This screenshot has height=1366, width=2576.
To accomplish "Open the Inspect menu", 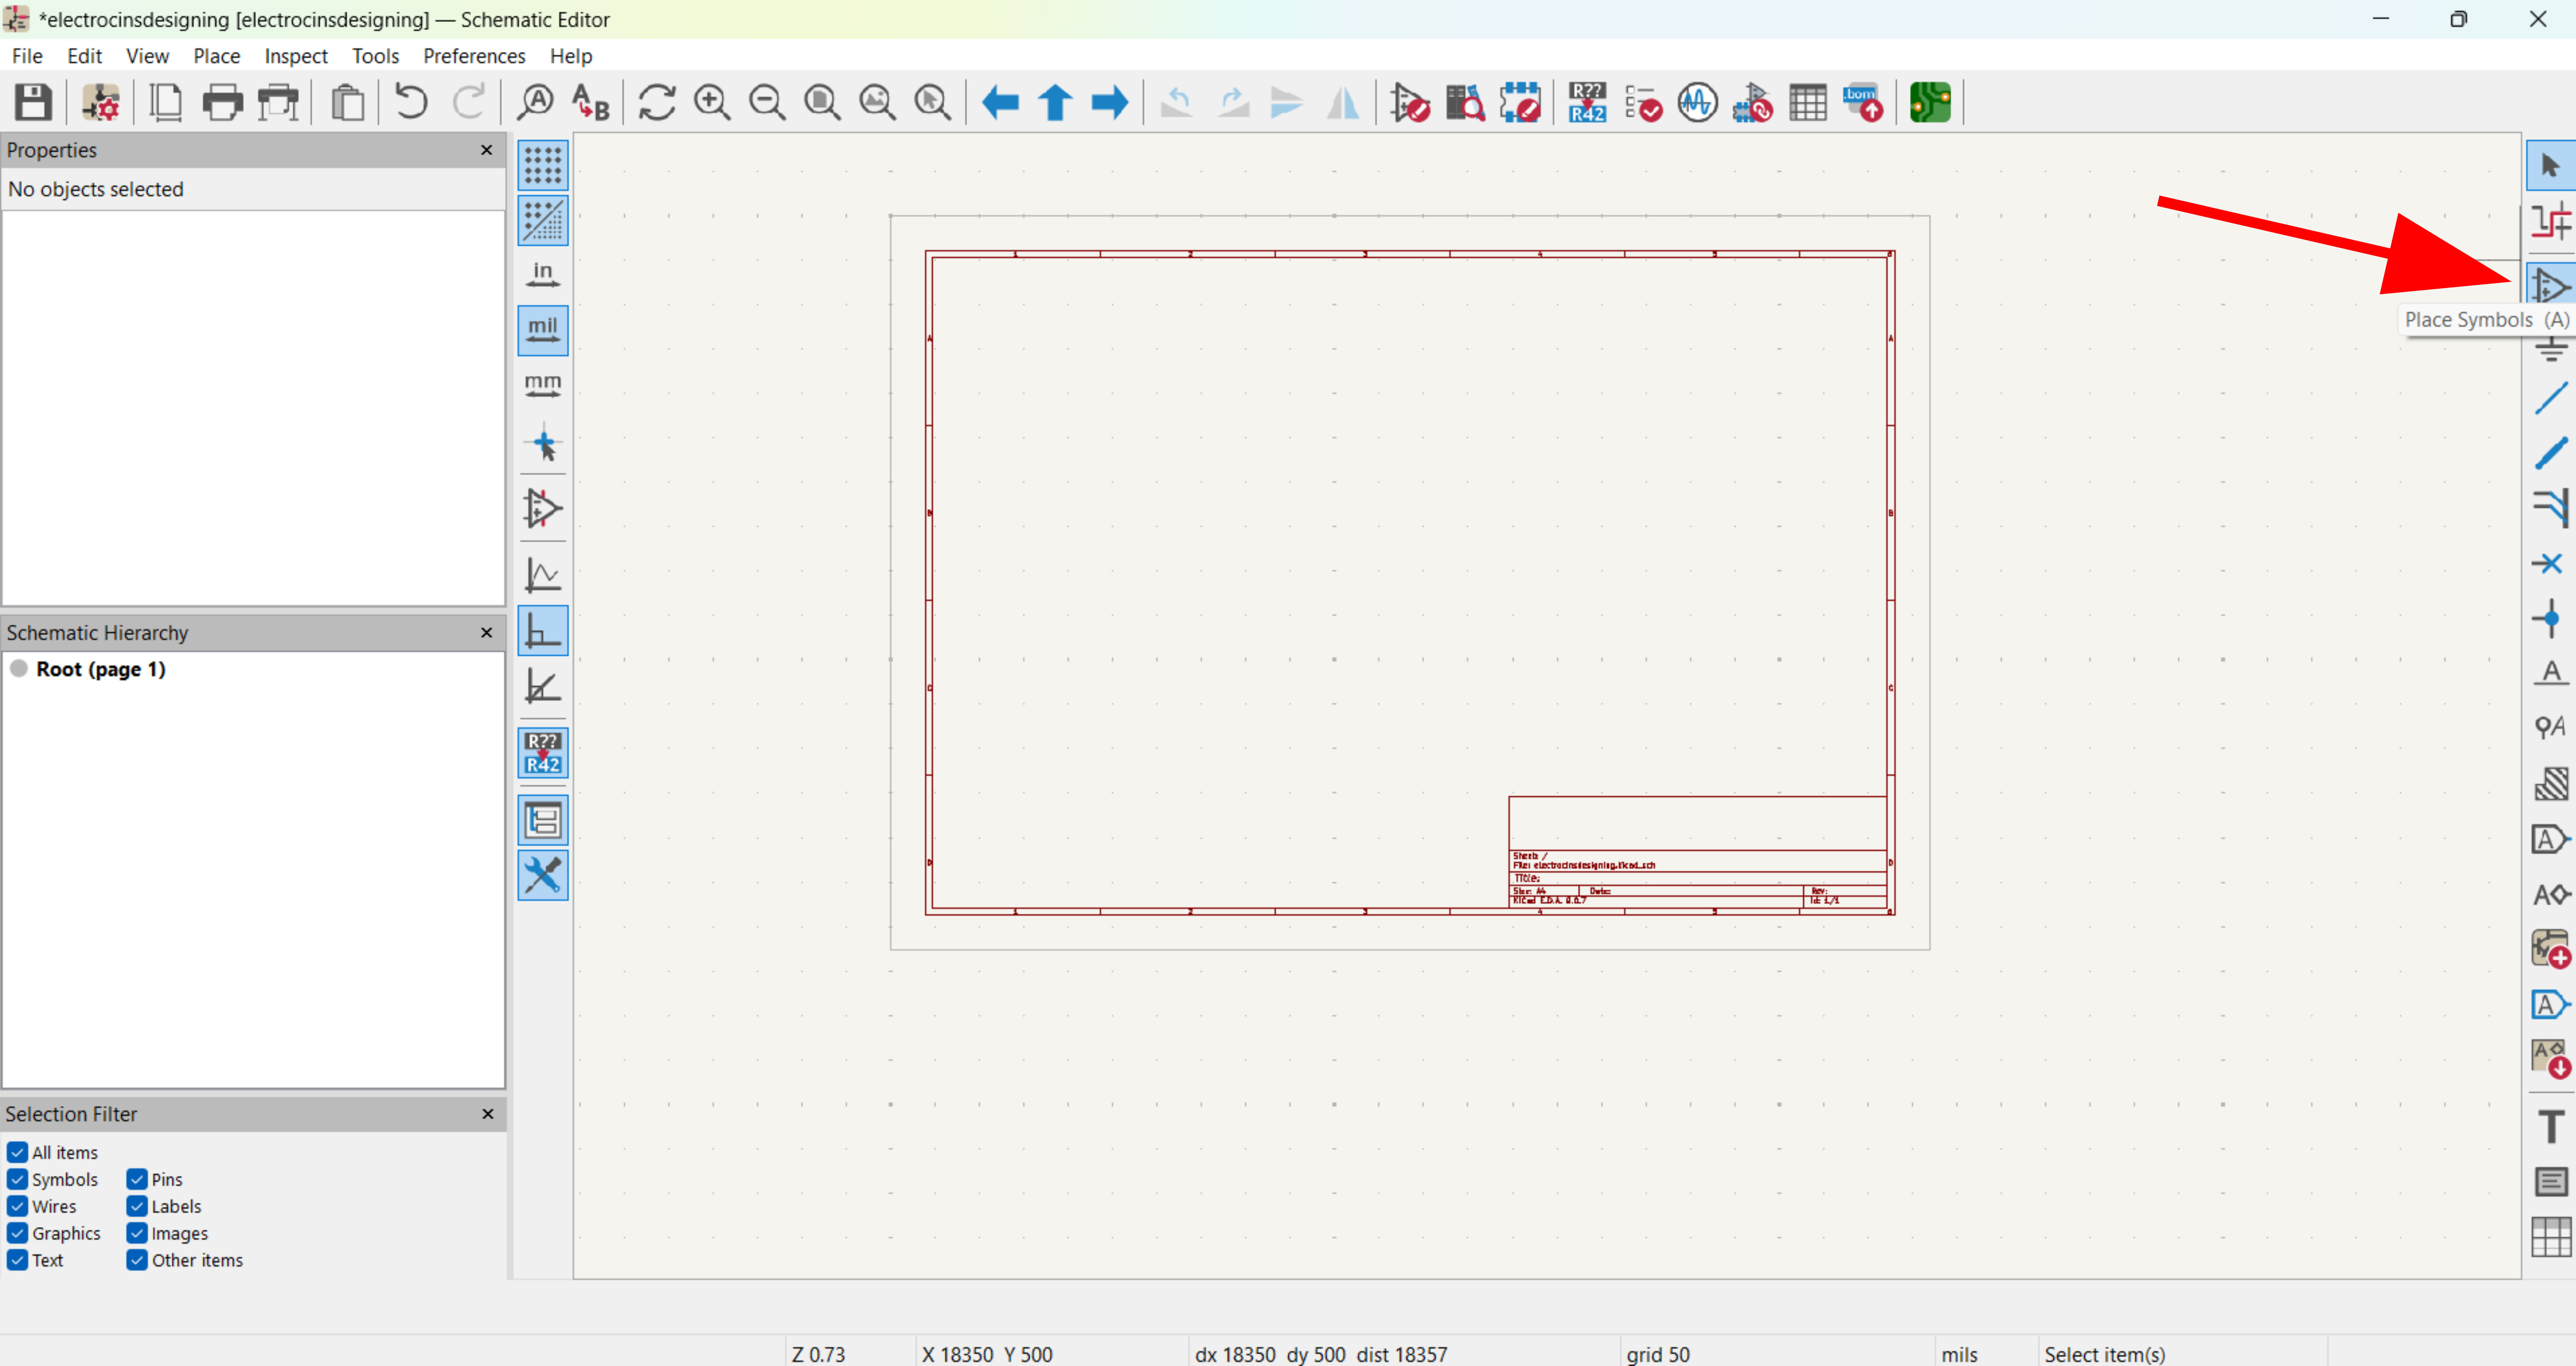I will pos(295,56).
